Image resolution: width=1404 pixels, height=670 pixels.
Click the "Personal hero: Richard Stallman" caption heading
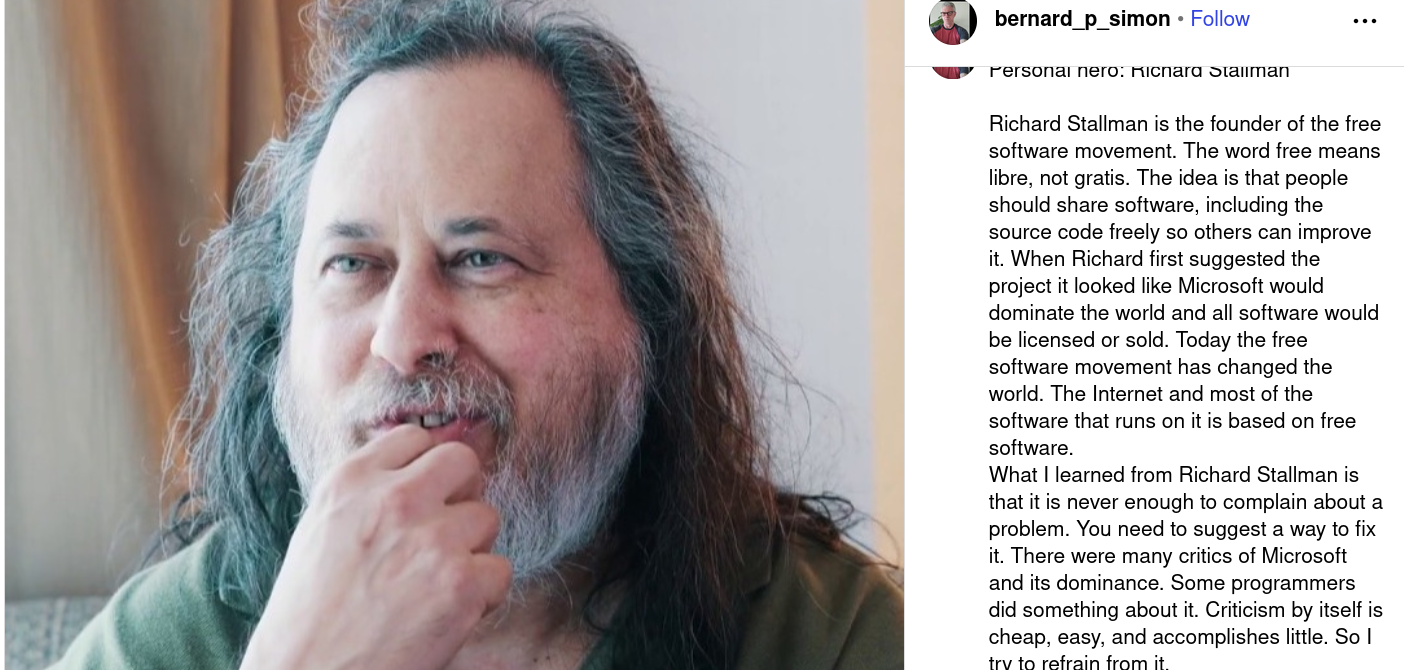pyautogui.click(x=1138, y=71)
